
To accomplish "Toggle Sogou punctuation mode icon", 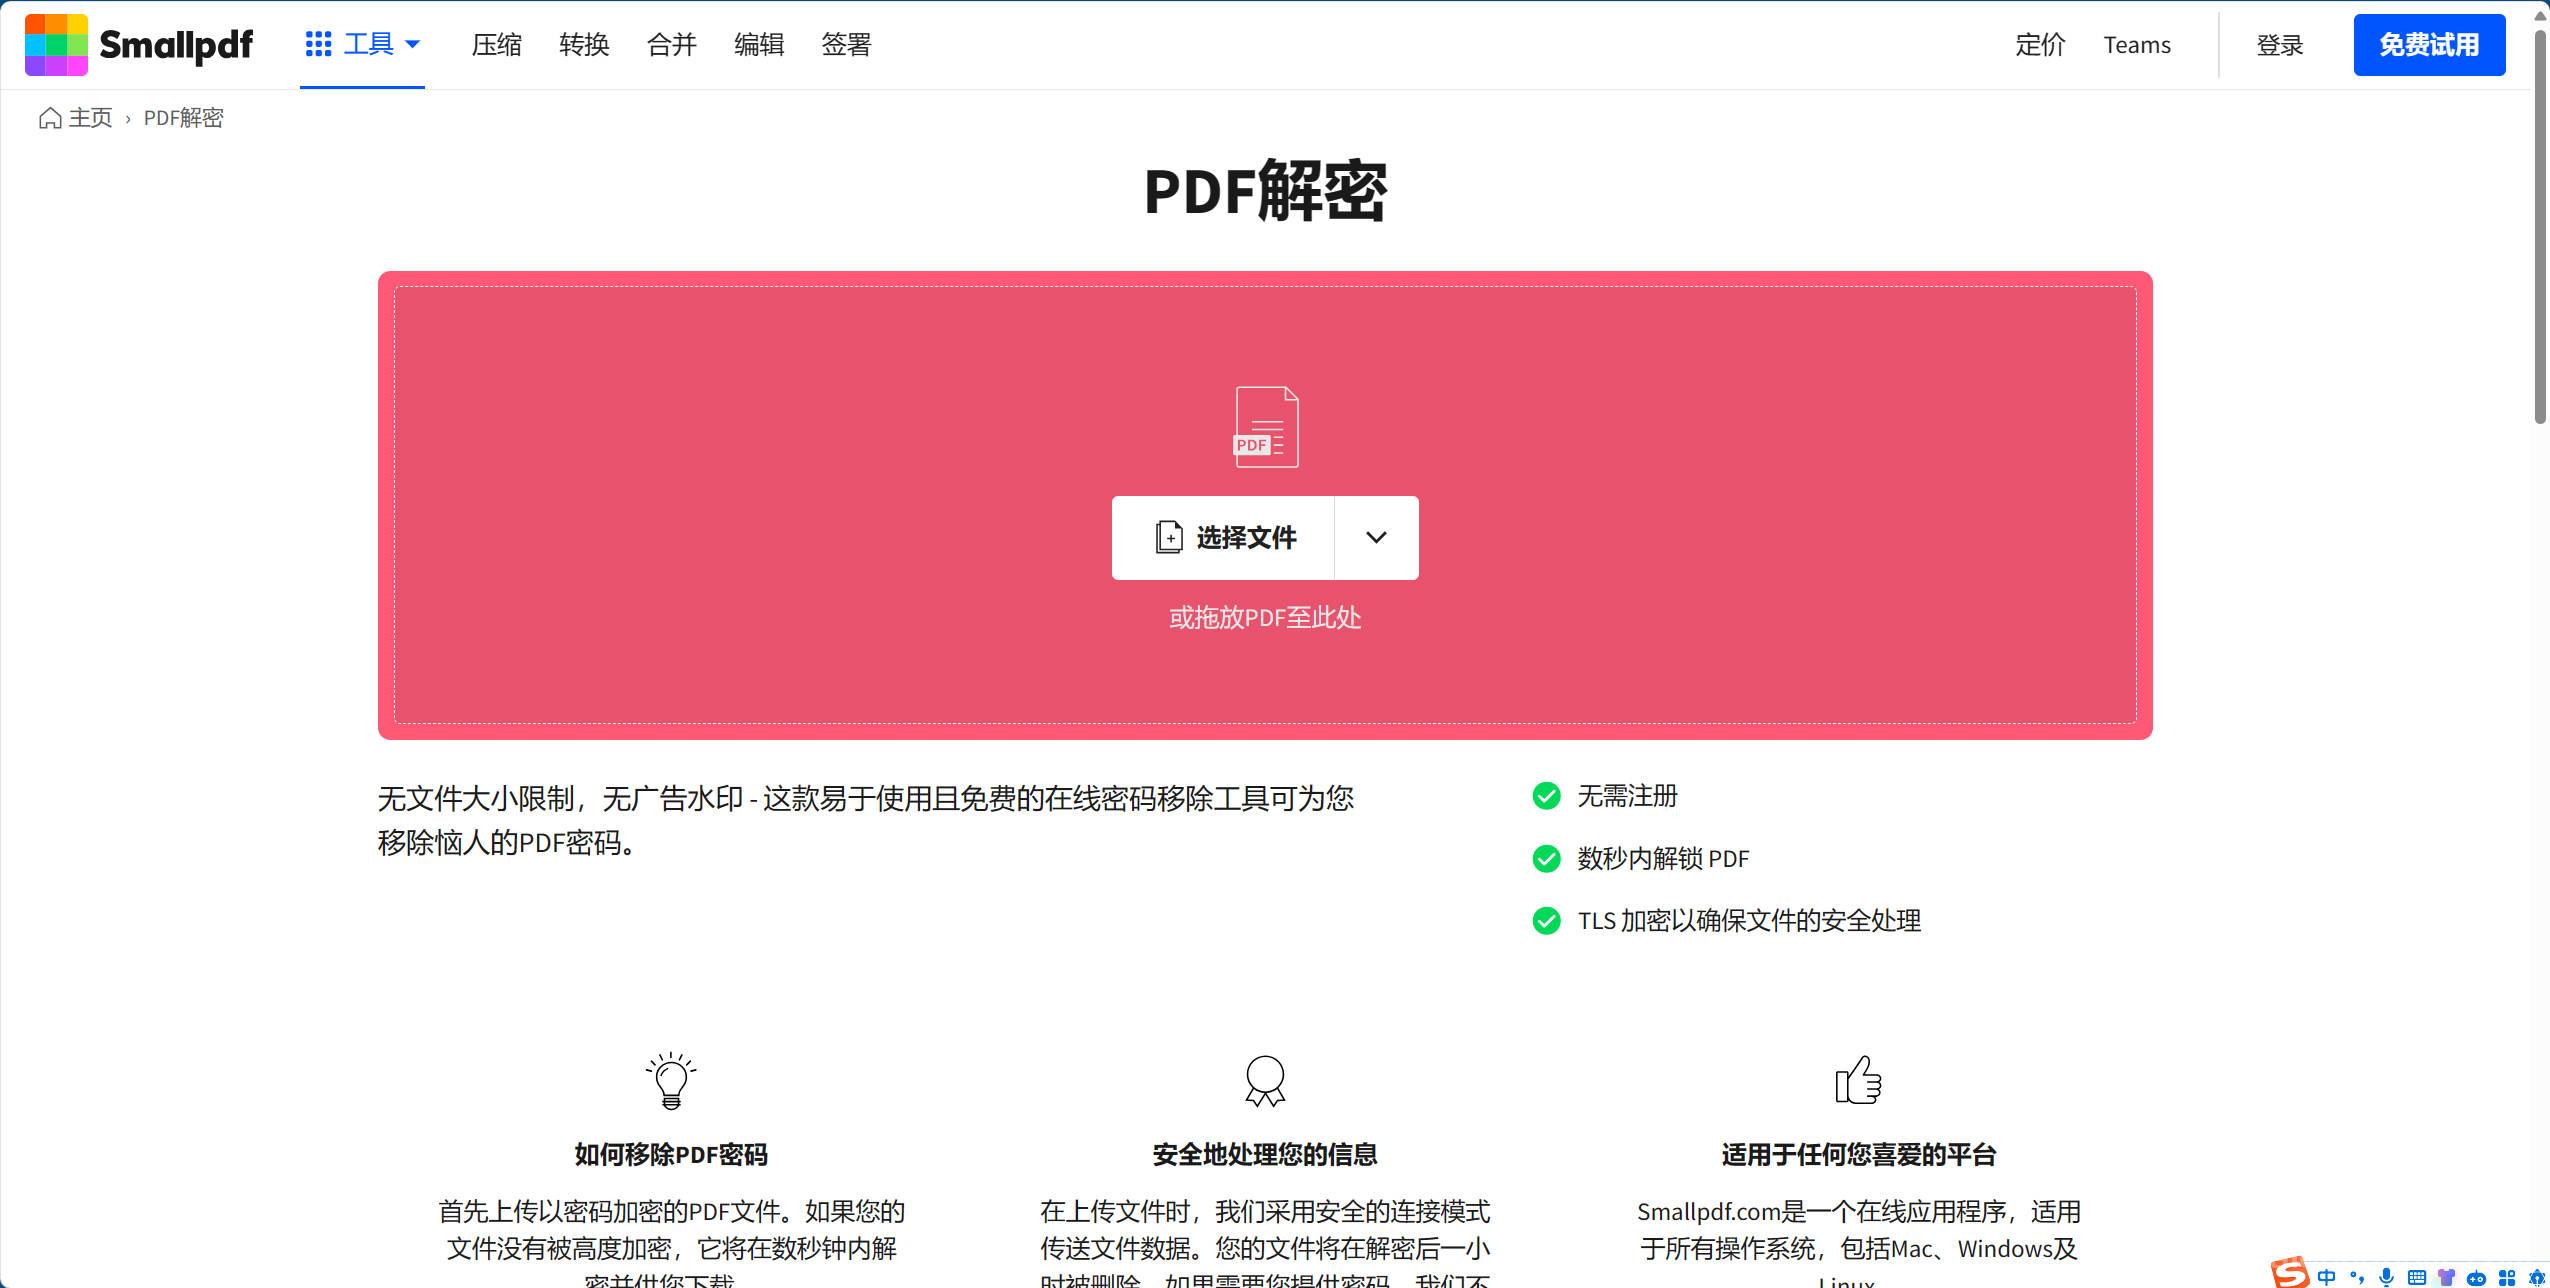I will [x=2357, y=1277].
